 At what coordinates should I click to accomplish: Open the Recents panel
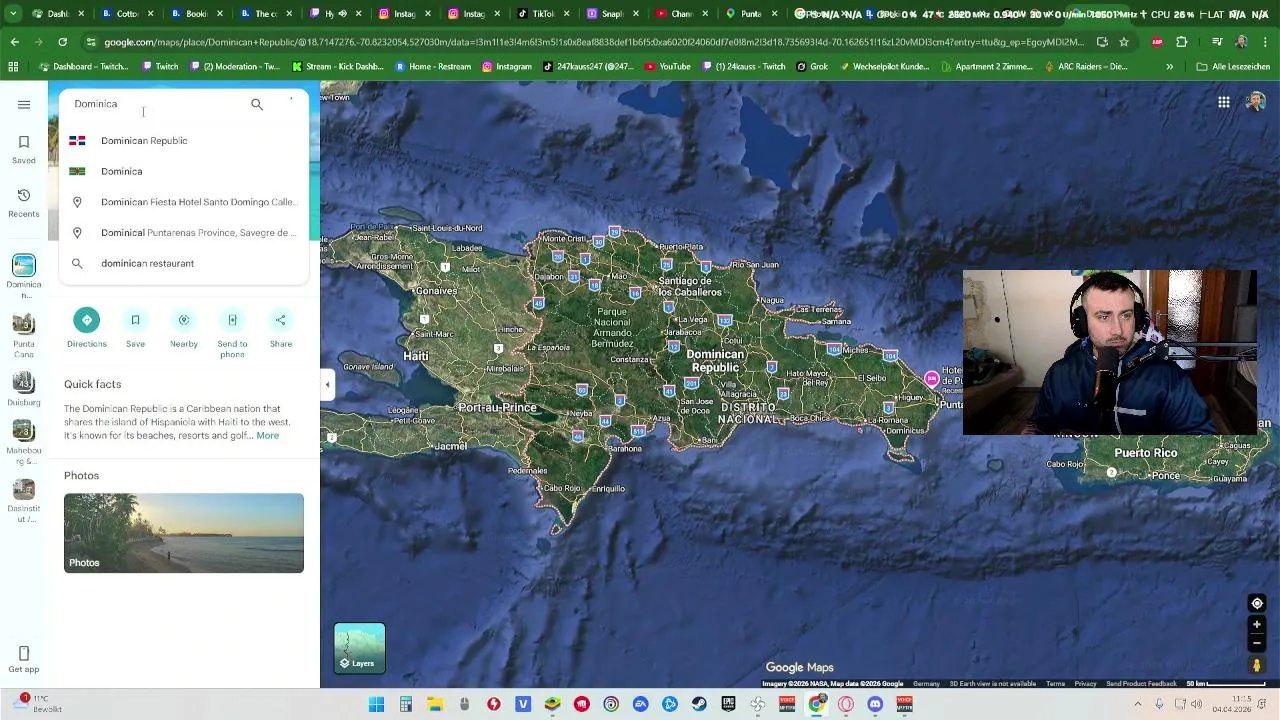click(24, 203)
